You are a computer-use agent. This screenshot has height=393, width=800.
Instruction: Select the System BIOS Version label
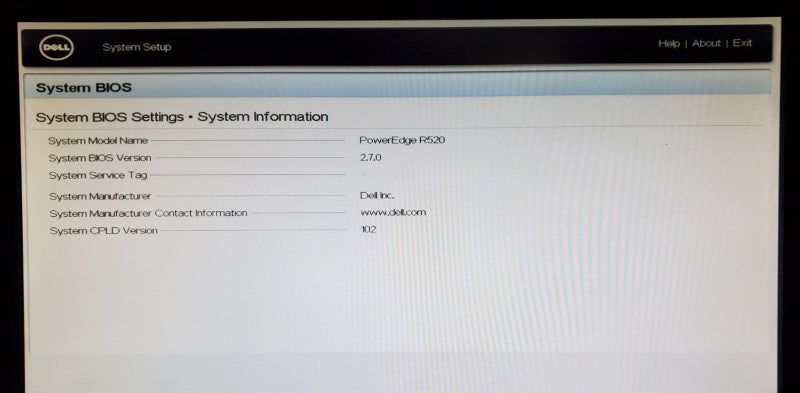pyautogui.click(x=100, y=158)
